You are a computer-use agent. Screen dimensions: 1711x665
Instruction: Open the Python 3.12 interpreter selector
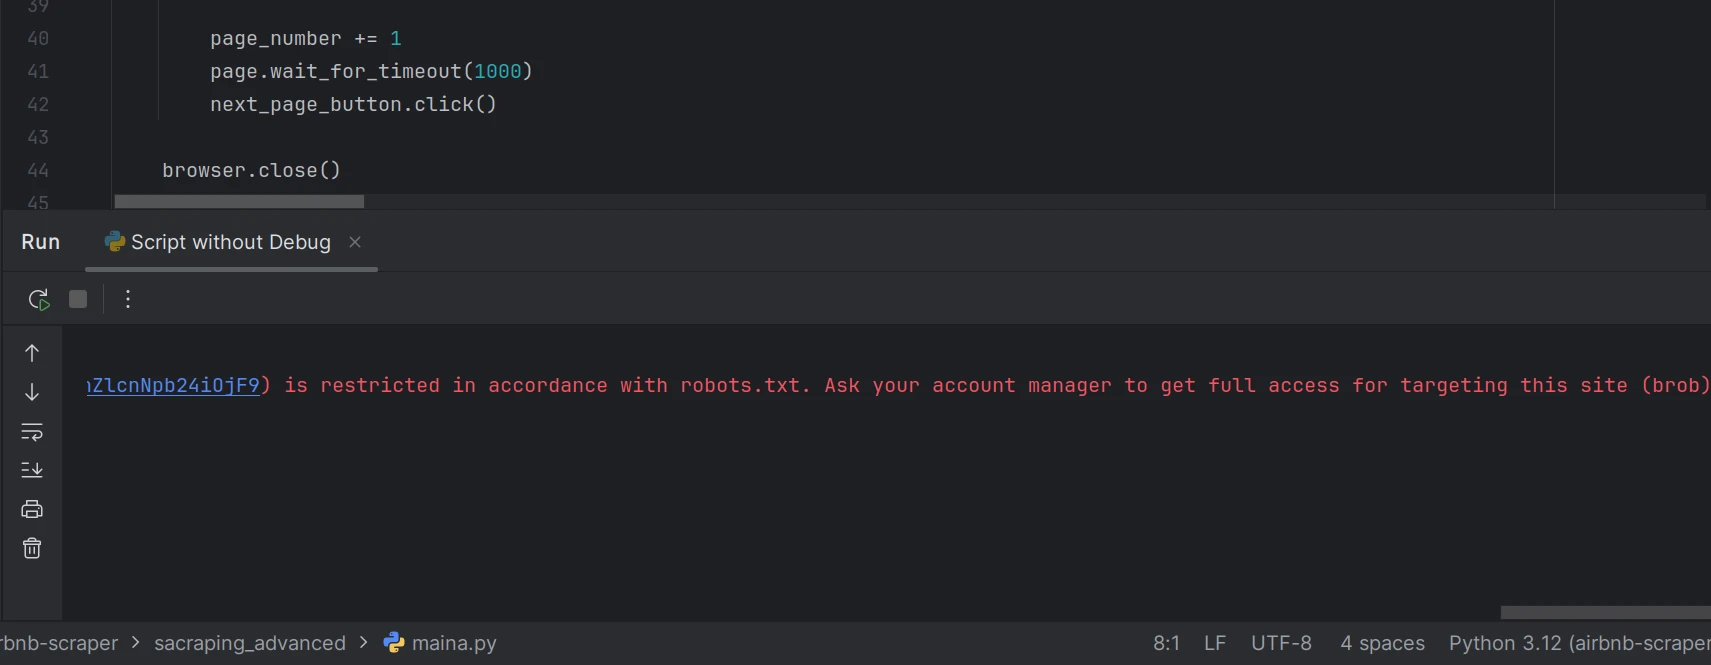pos(1578,643)
